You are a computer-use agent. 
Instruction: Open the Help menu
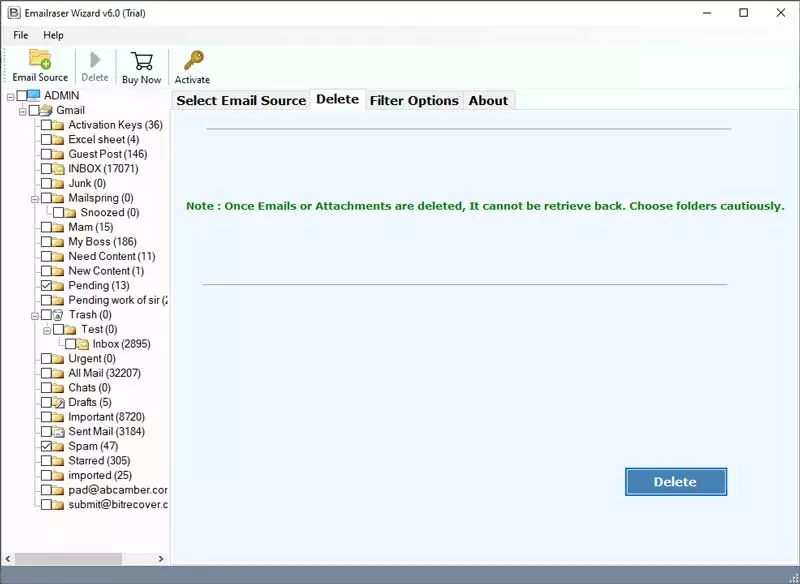tap(53, 35)
